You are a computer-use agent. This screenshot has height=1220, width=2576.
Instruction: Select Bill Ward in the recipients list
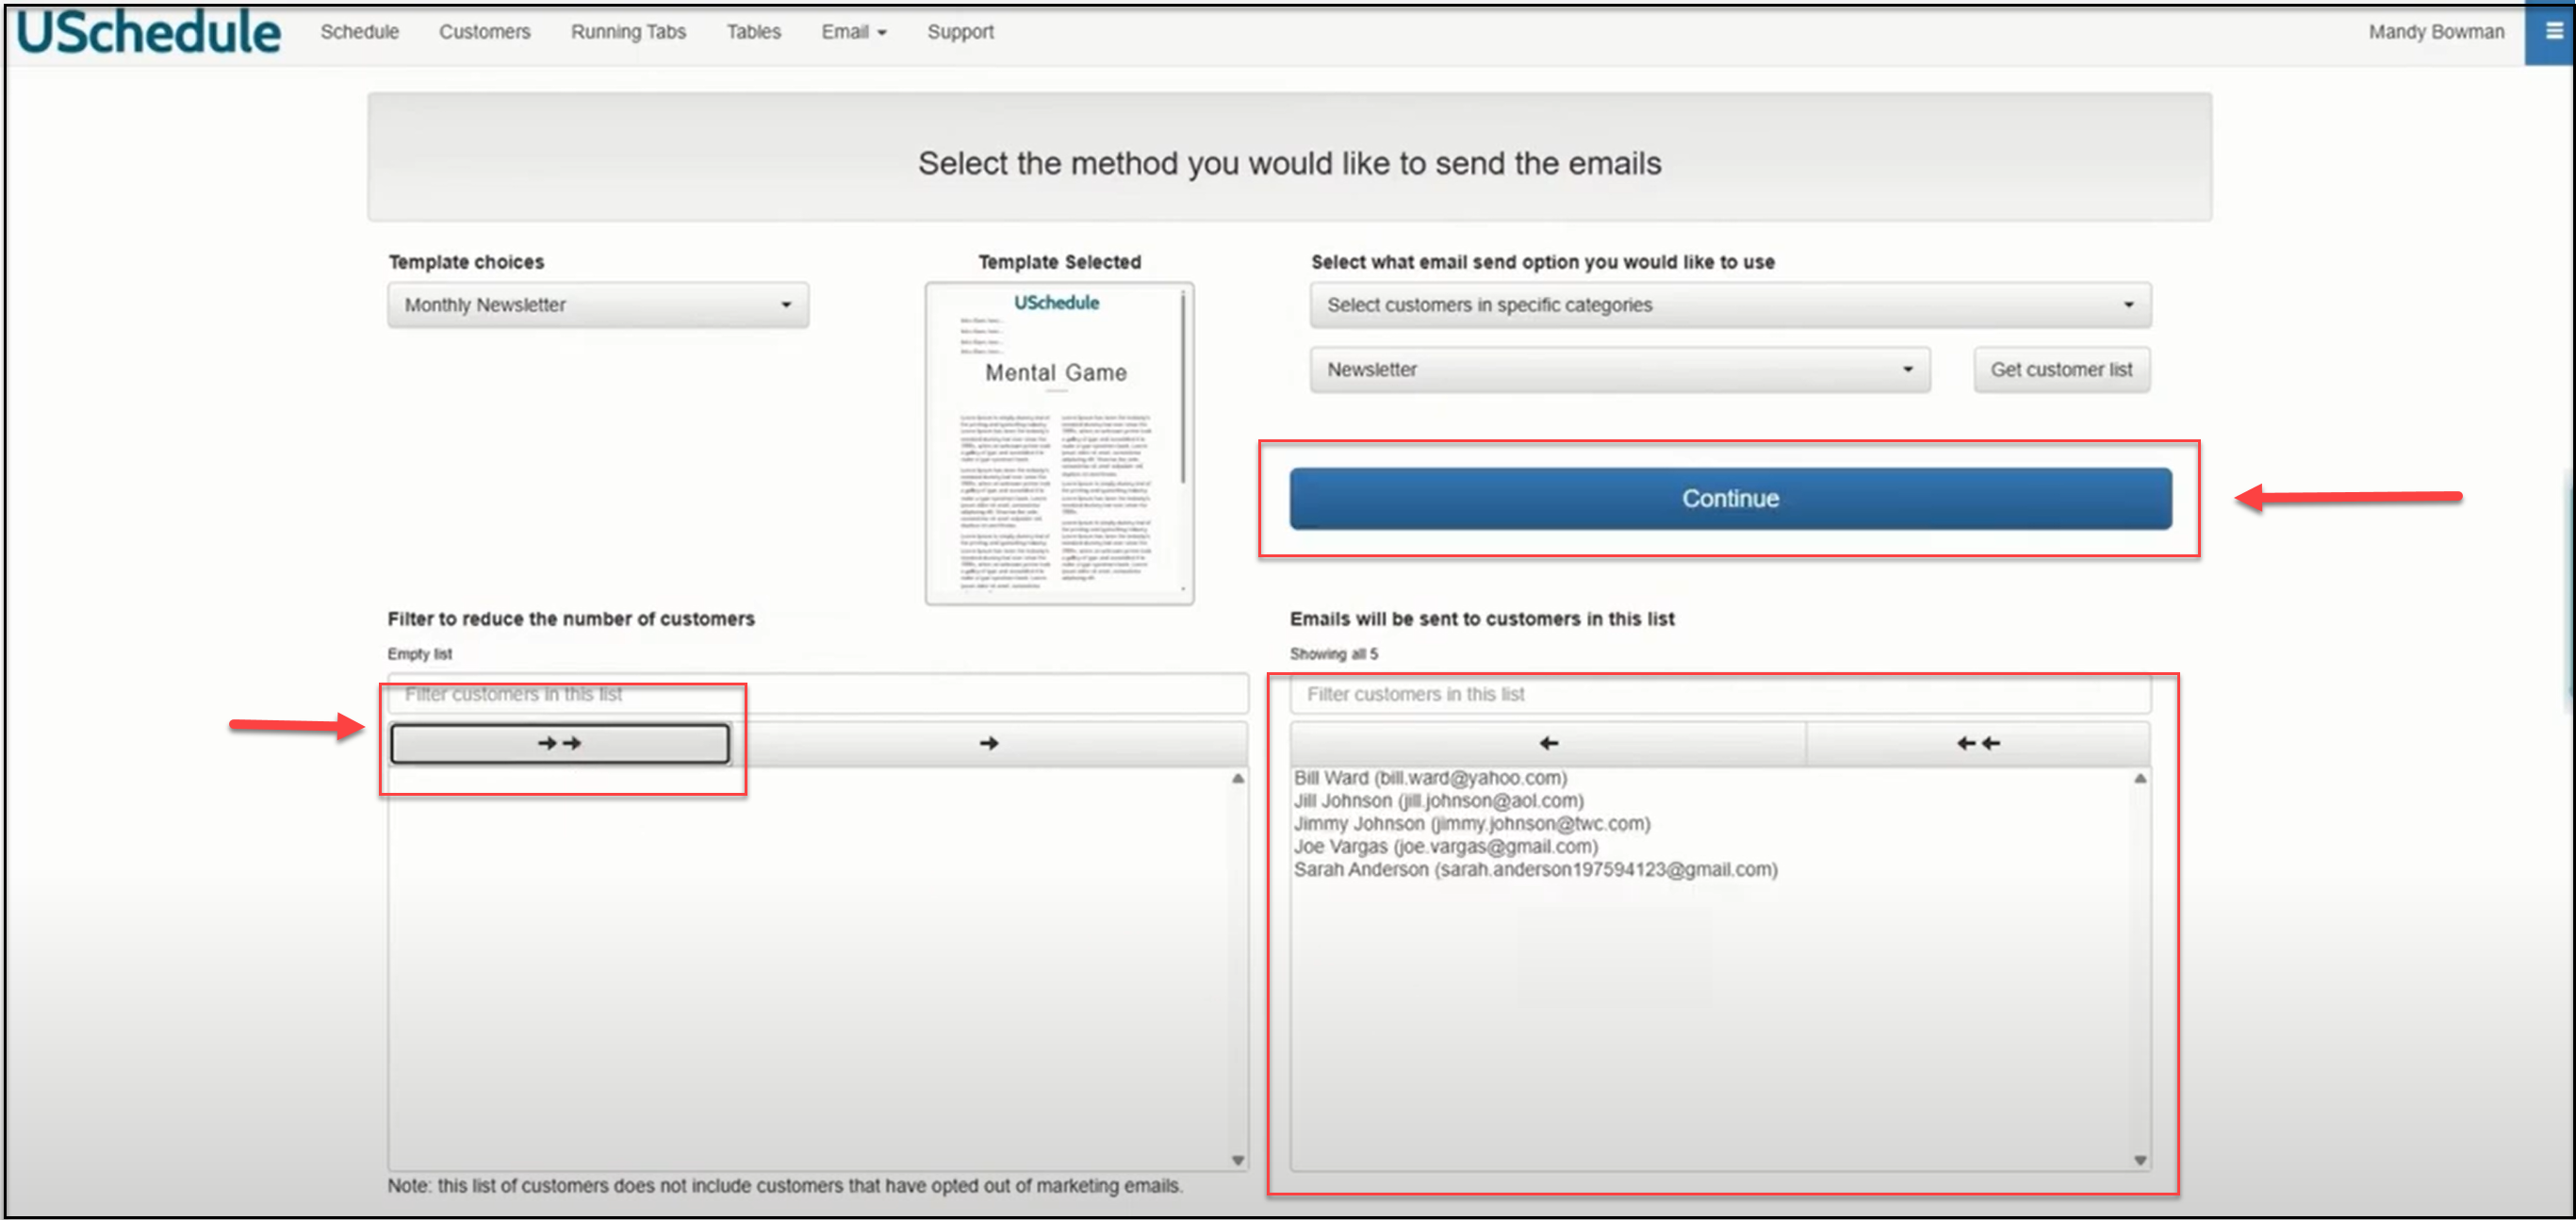[x=1429, y=778]
